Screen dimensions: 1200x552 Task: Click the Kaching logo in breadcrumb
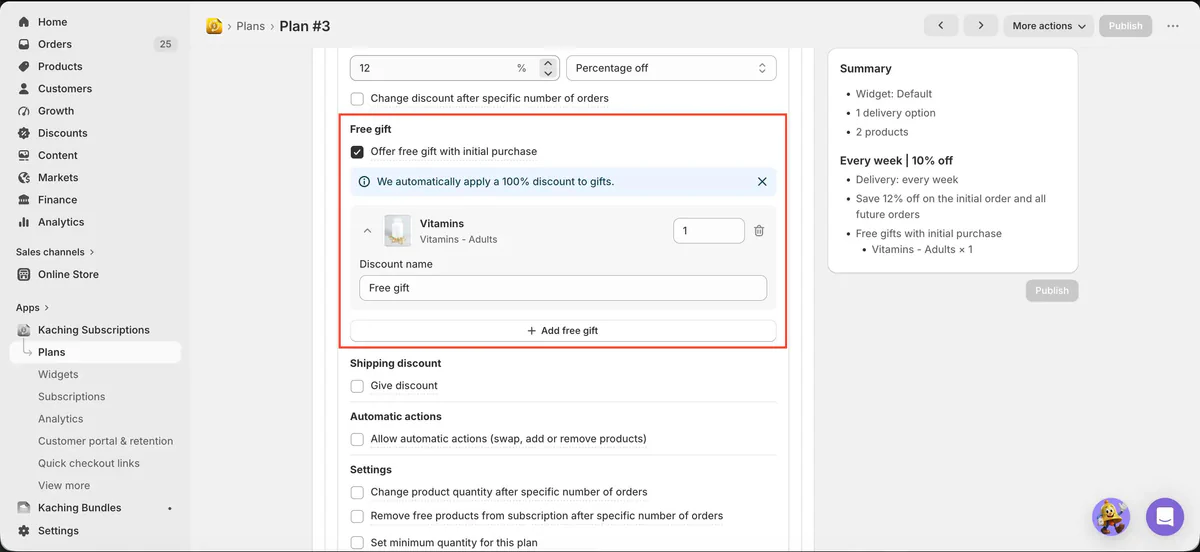(214, 26)
